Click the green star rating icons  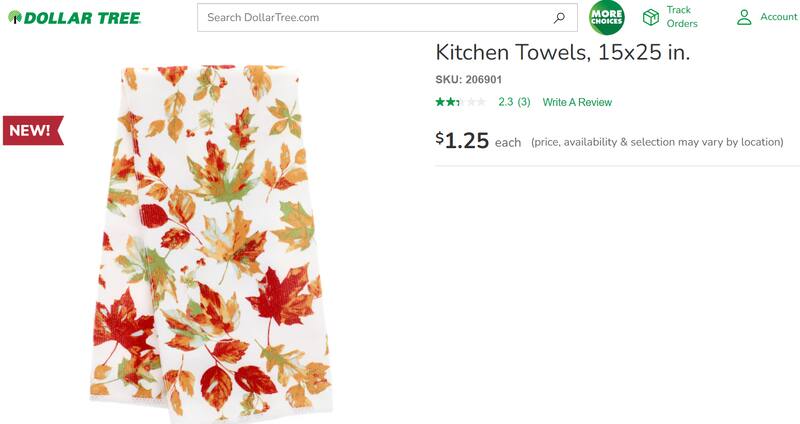pyautogui.click(x=460, y=102)
